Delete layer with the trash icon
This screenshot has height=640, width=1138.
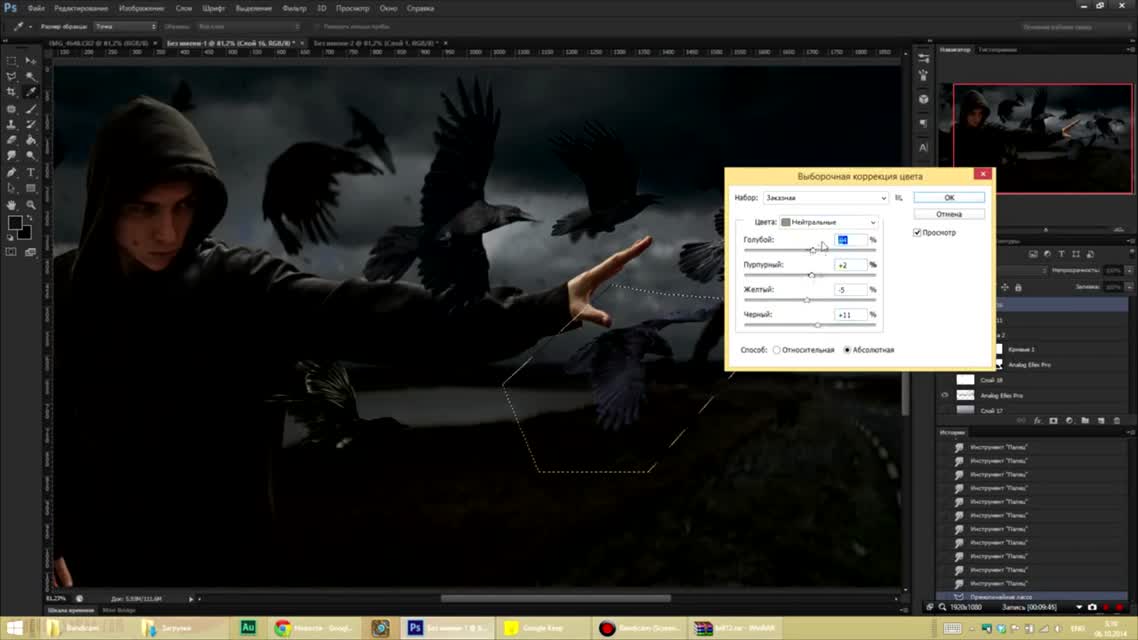click(x=1117, y=421)
